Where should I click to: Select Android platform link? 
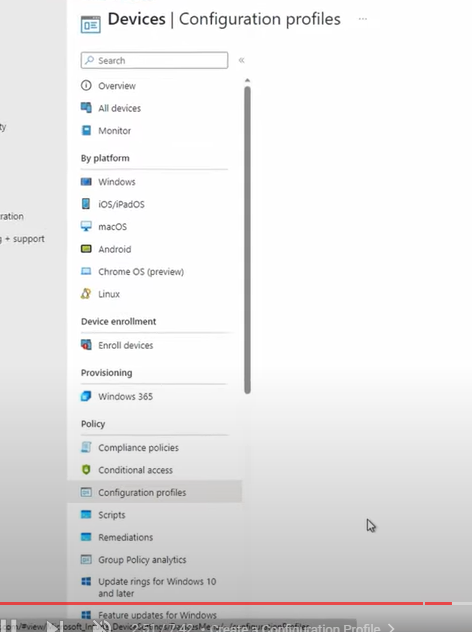(114, 249)
